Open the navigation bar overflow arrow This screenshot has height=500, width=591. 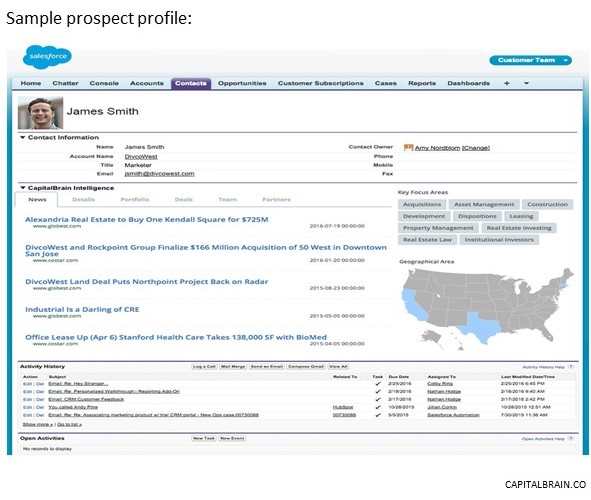click(527, 83)
